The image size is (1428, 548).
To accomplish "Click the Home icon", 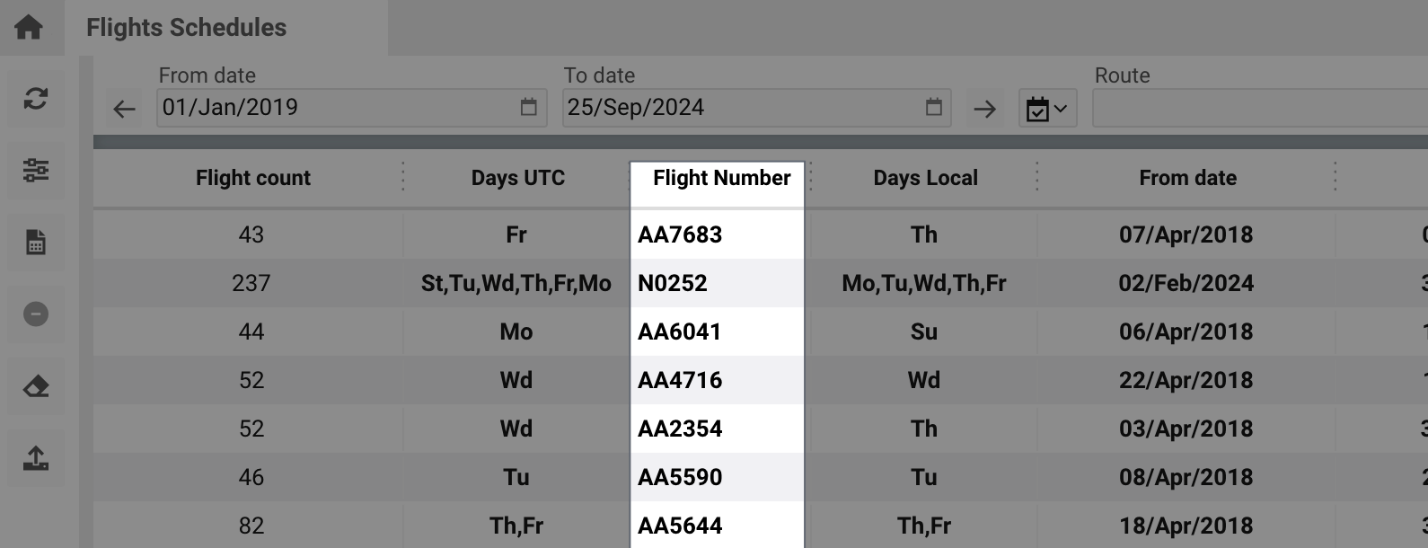I will 29,28.
